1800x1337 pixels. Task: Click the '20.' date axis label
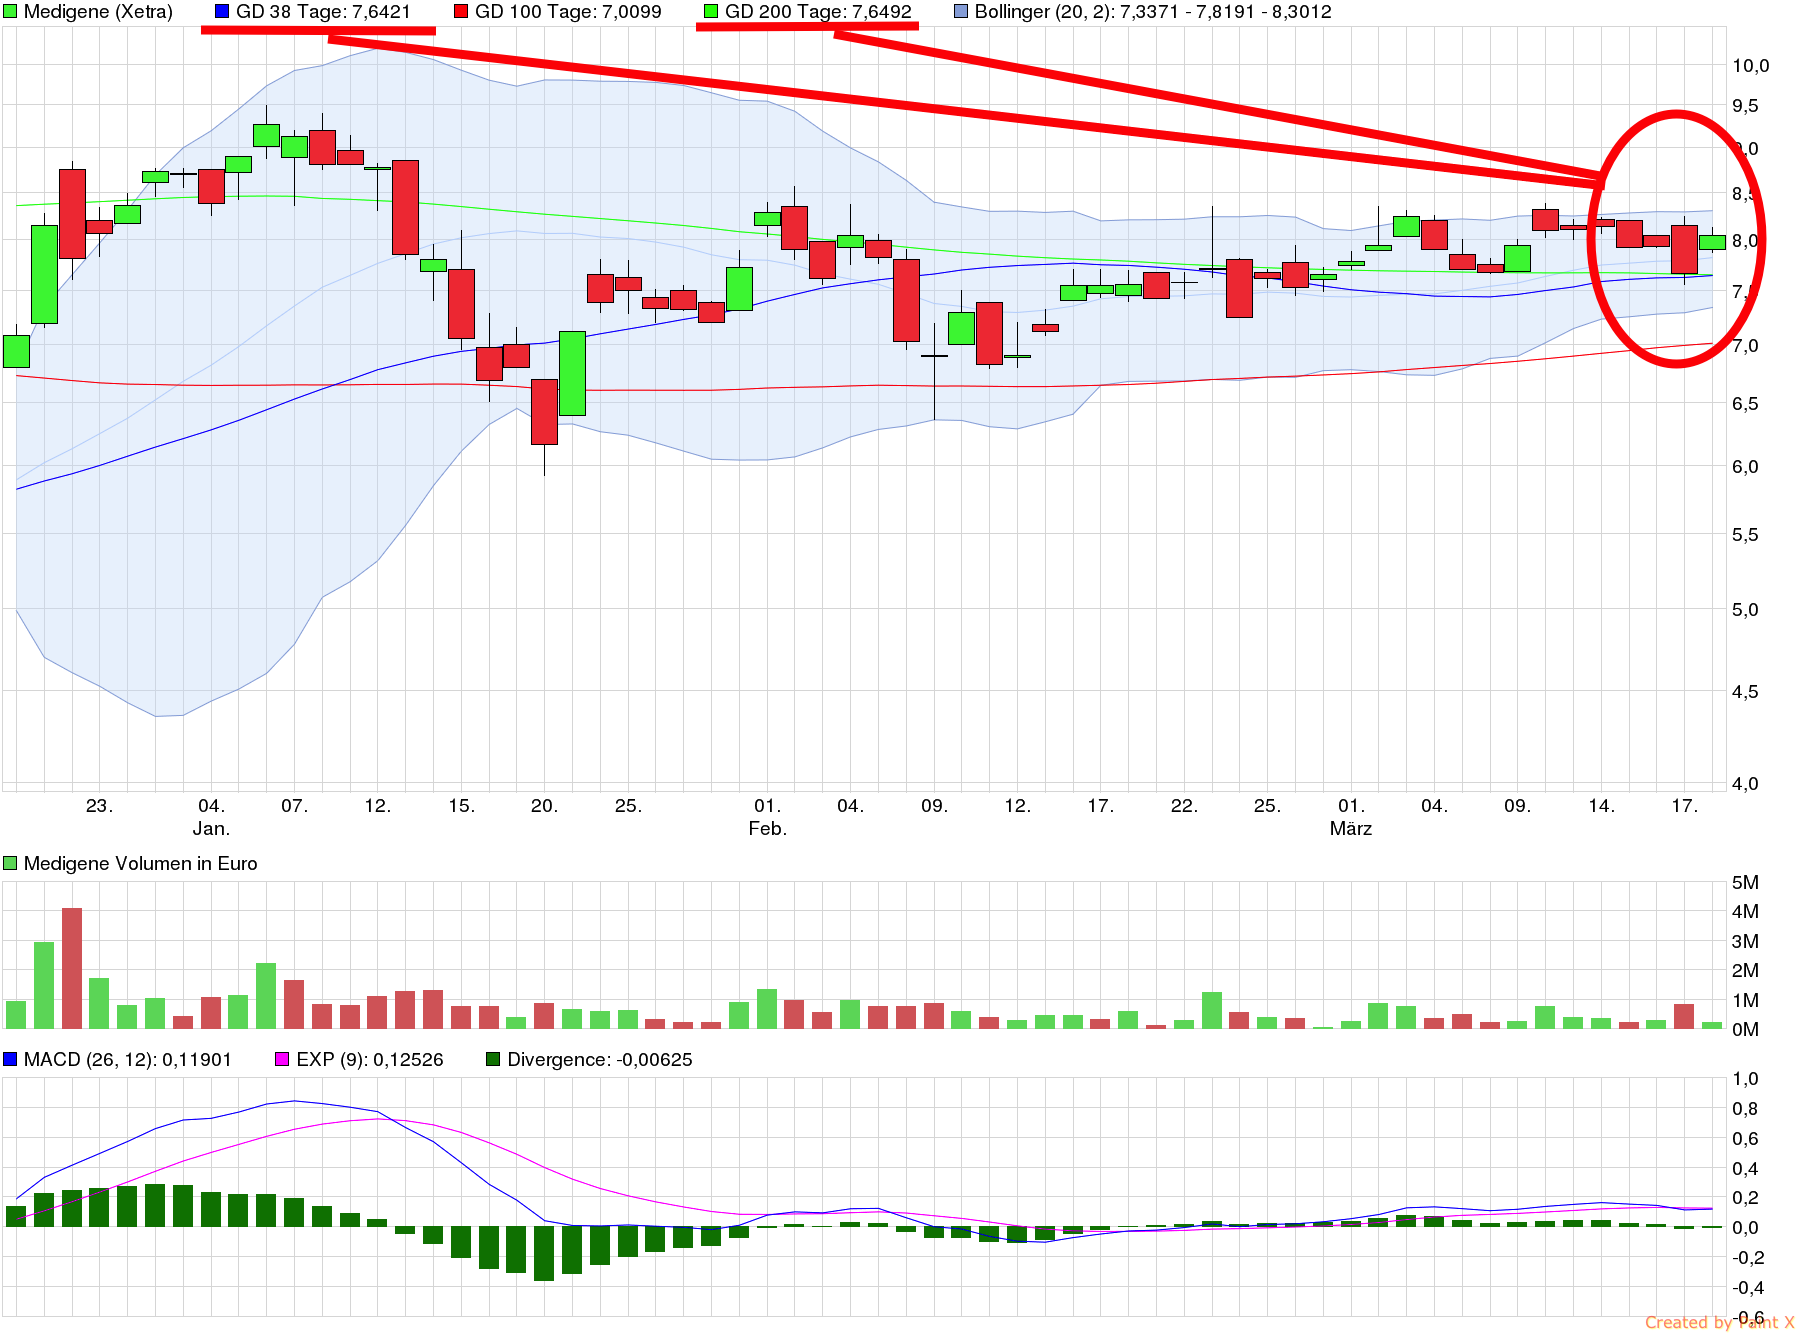544,806
